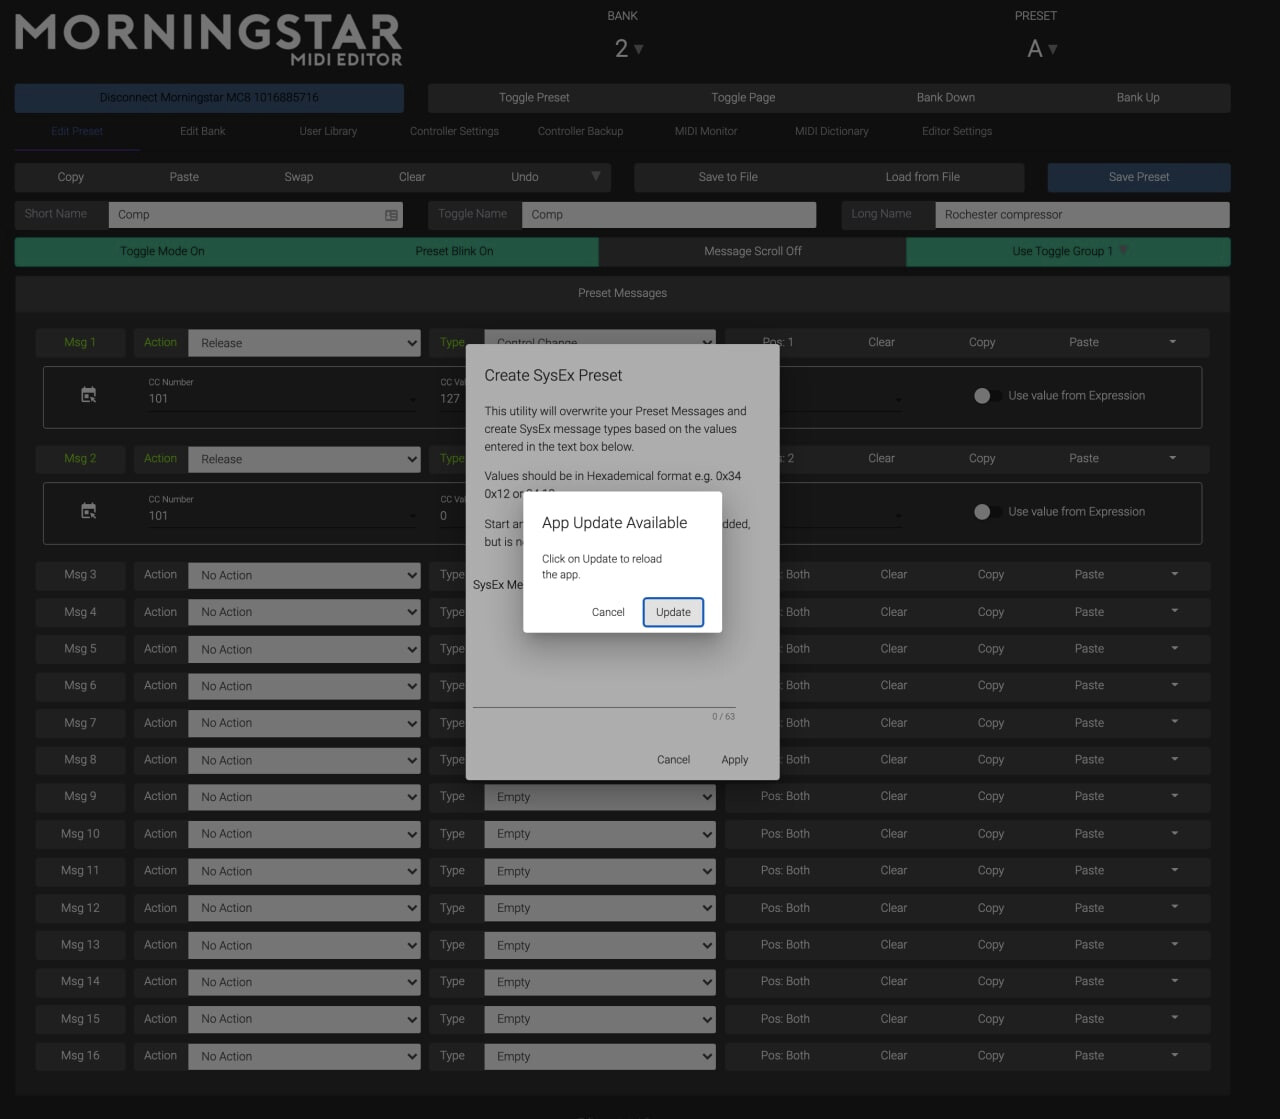Expand the Msg 3 row options arrow
This screenshot has height=1119, width=1280.
pos(1175,574)
